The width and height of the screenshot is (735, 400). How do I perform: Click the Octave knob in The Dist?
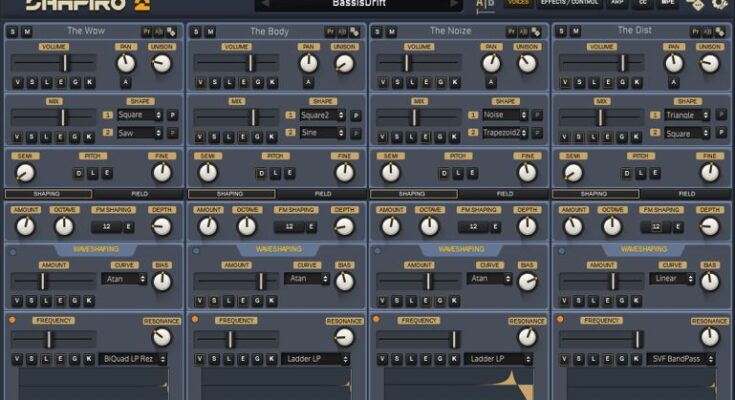click(612, 226)
